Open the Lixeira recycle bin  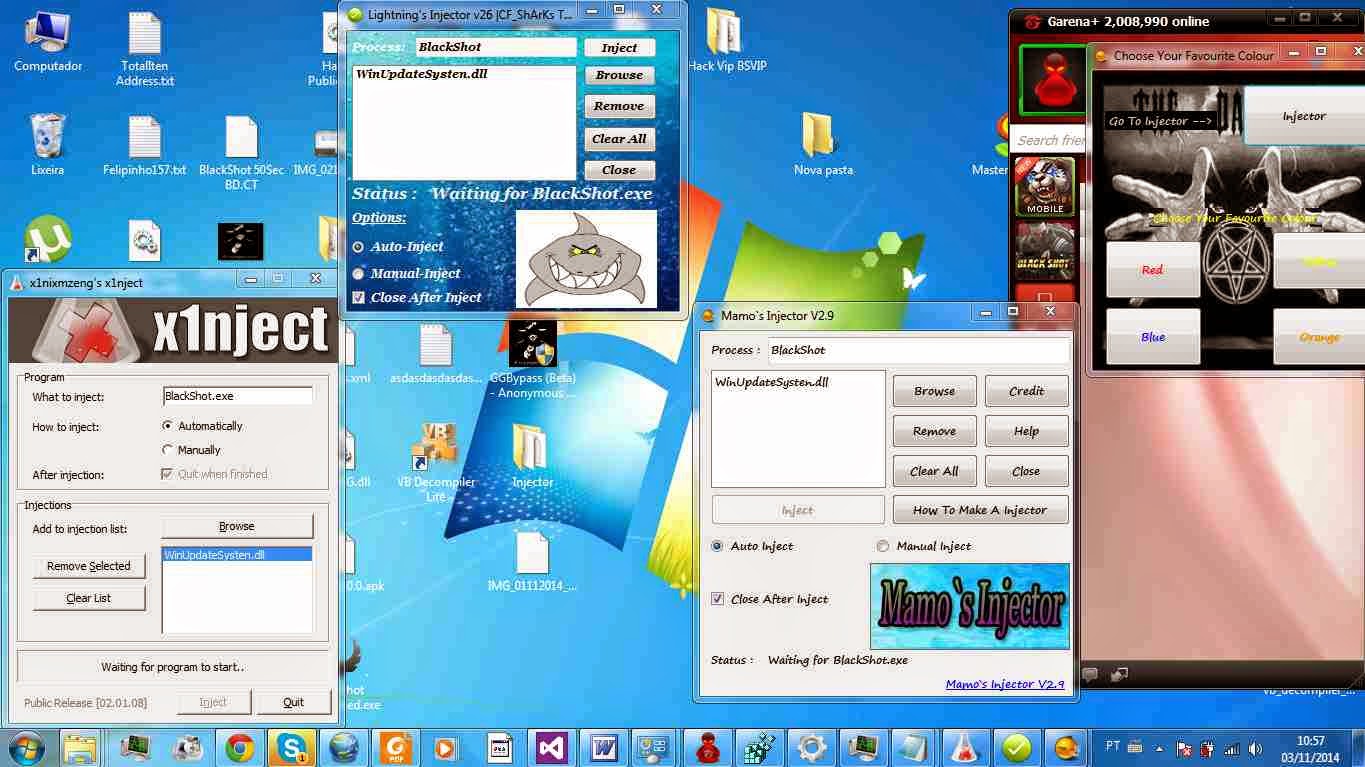[x=48, y=145]
